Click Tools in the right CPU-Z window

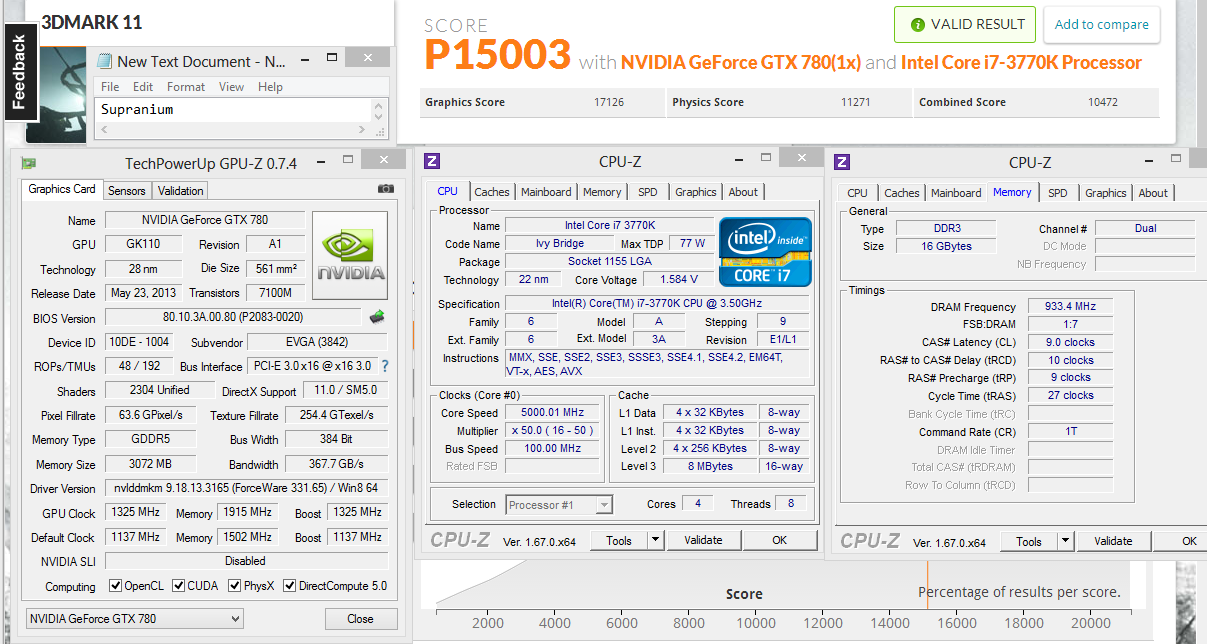tap(1029, 541)
